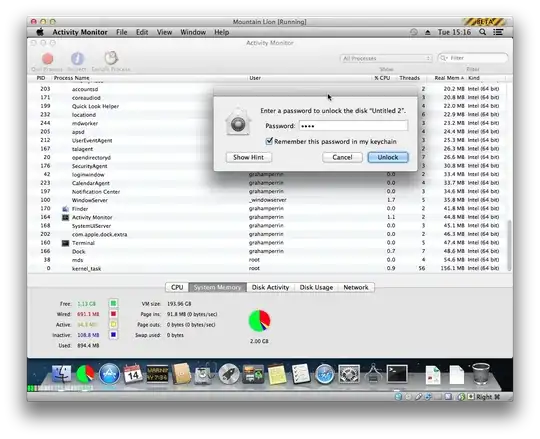540x439 pixels.
Task: Open Contacts address book in Dock
Action: (x=181, y=374)
